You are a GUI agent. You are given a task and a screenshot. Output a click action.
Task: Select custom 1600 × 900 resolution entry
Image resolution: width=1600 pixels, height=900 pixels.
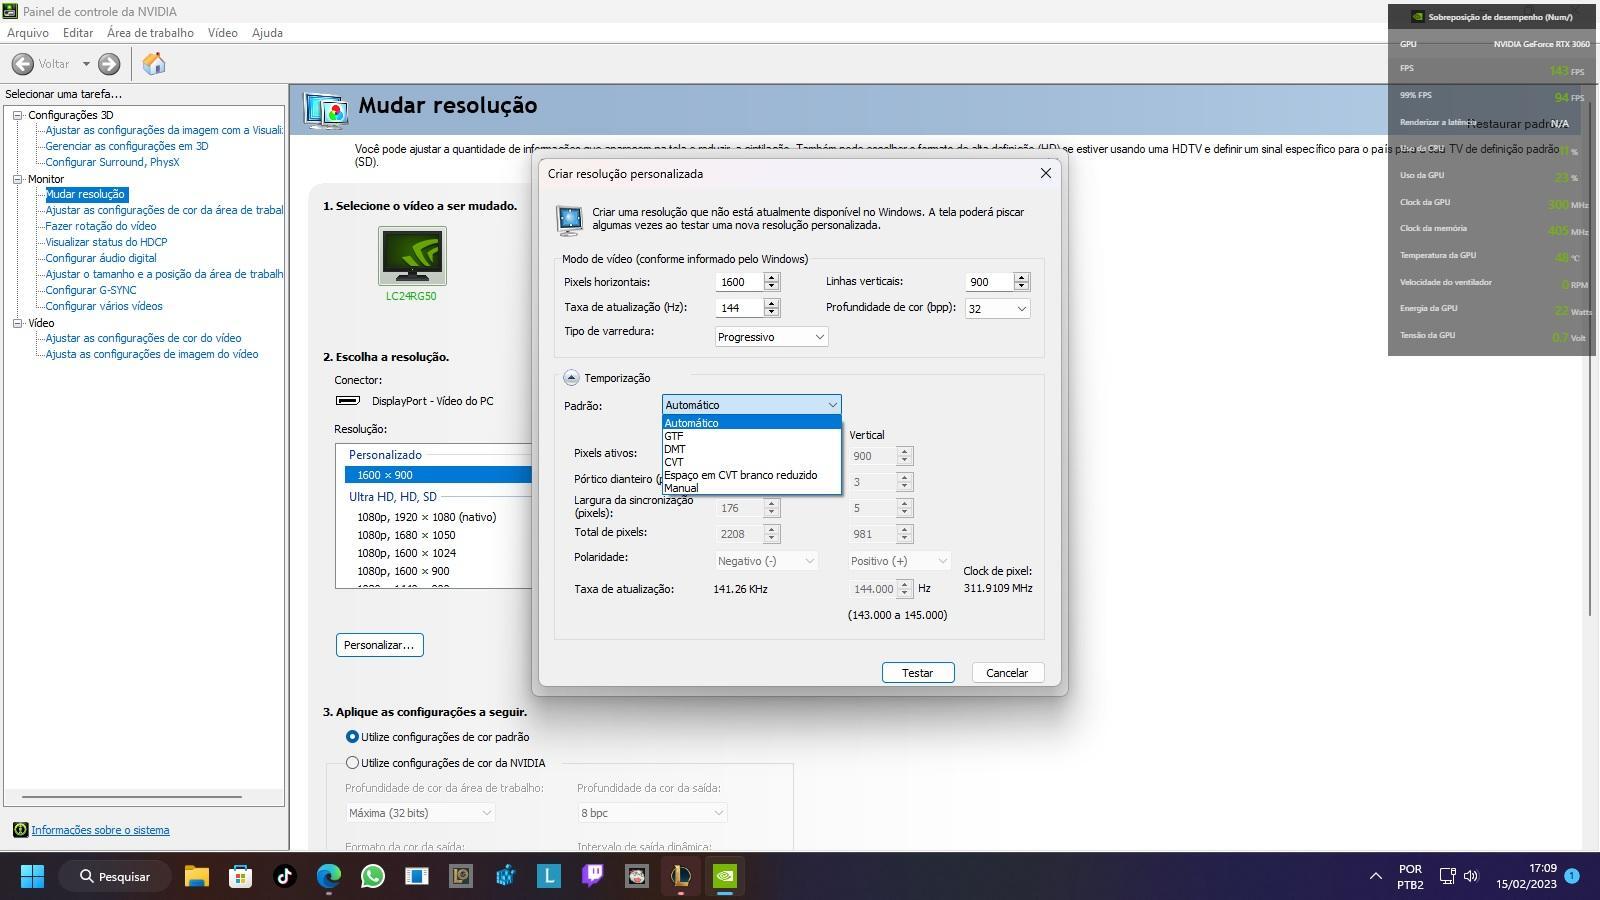[438, 475]
